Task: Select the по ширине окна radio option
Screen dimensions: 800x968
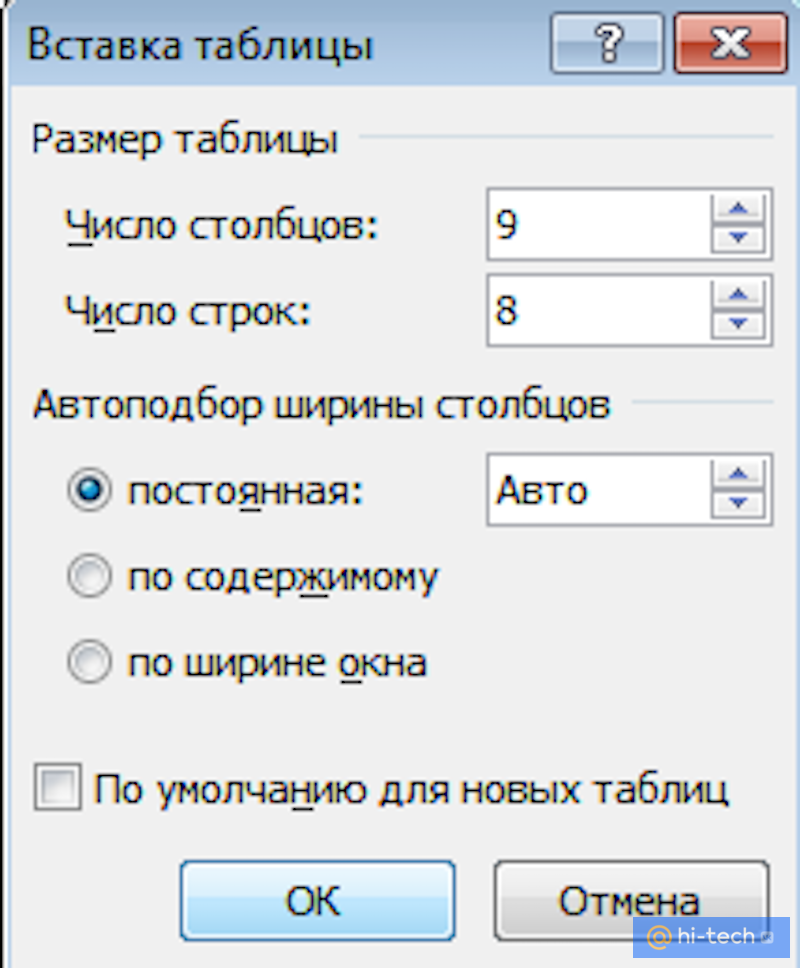Action: [x=90, y=661]
